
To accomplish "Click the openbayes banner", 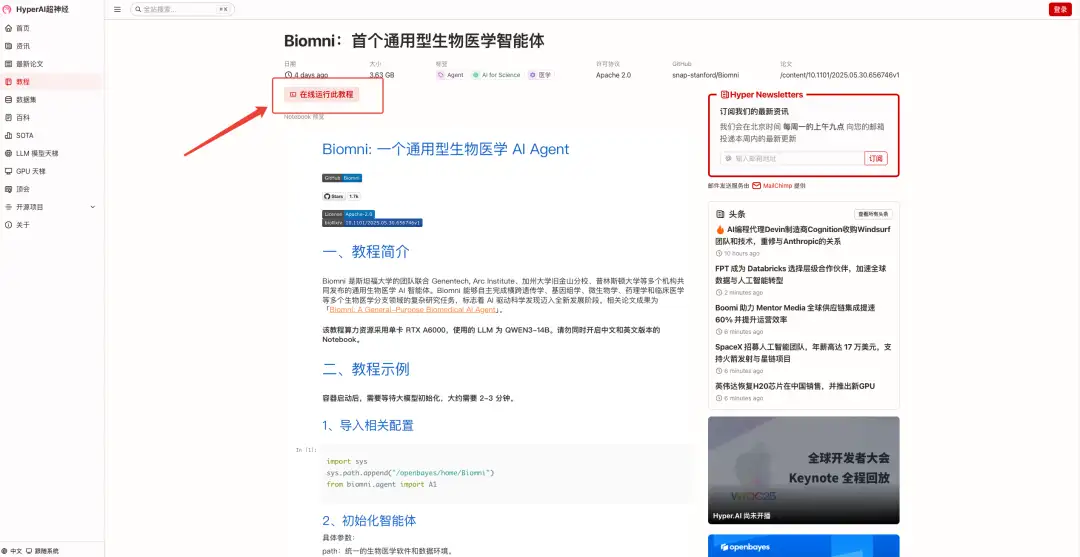I will click(803, 546).
